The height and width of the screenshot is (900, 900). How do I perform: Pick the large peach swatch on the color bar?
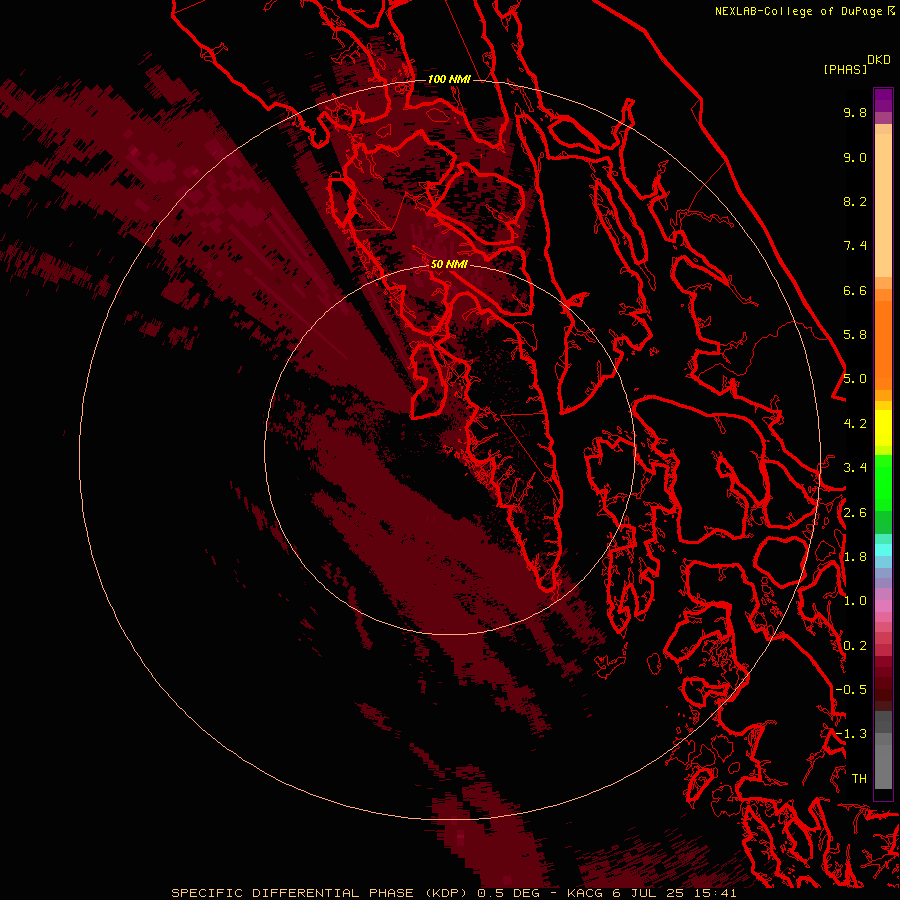point(883,205)
